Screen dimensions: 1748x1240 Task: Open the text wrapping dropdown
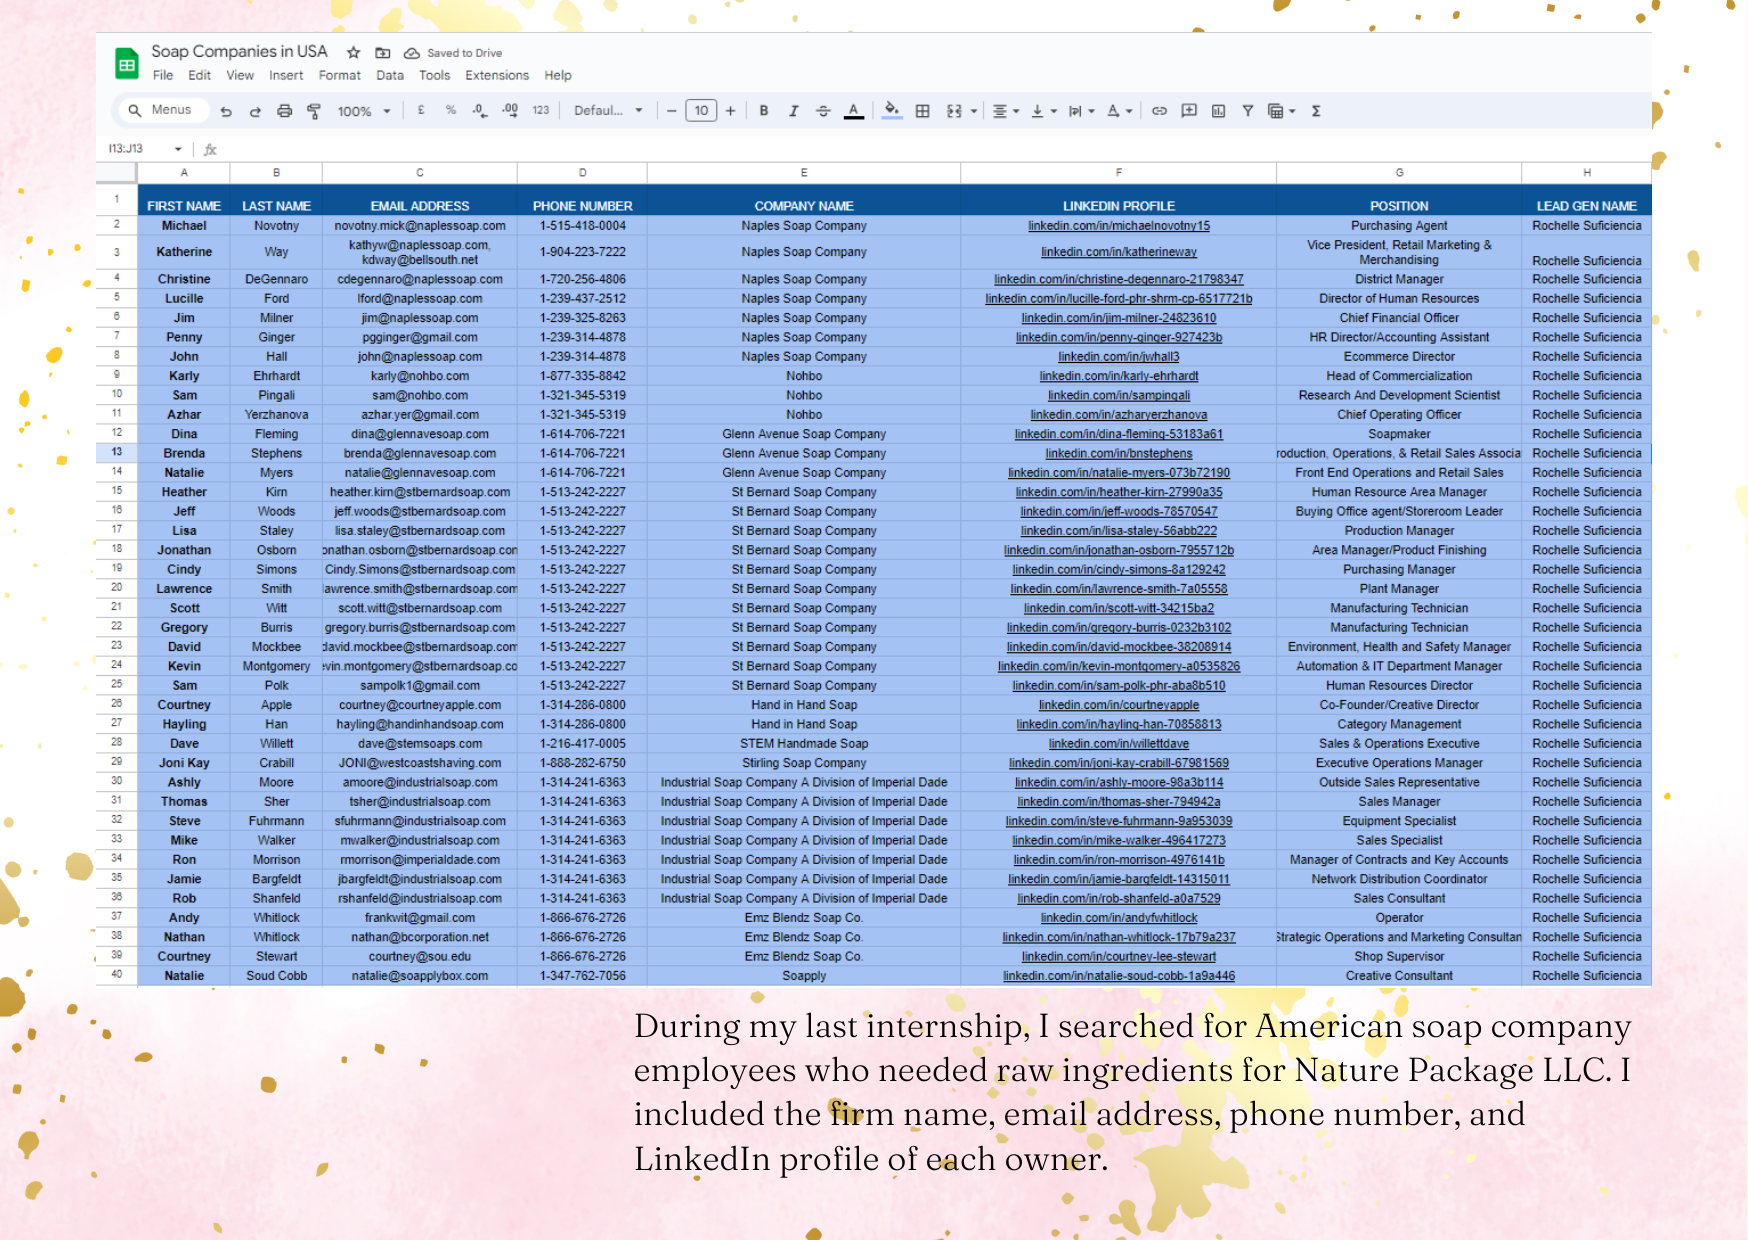[x=1081, y=111]
